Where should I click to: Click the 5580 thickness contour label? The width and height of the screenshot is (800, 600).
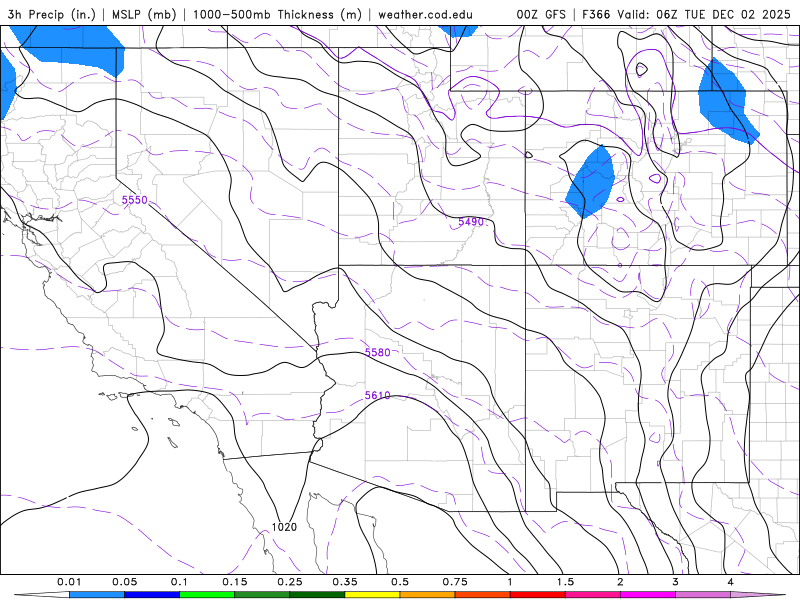click(x=378, y=353)
